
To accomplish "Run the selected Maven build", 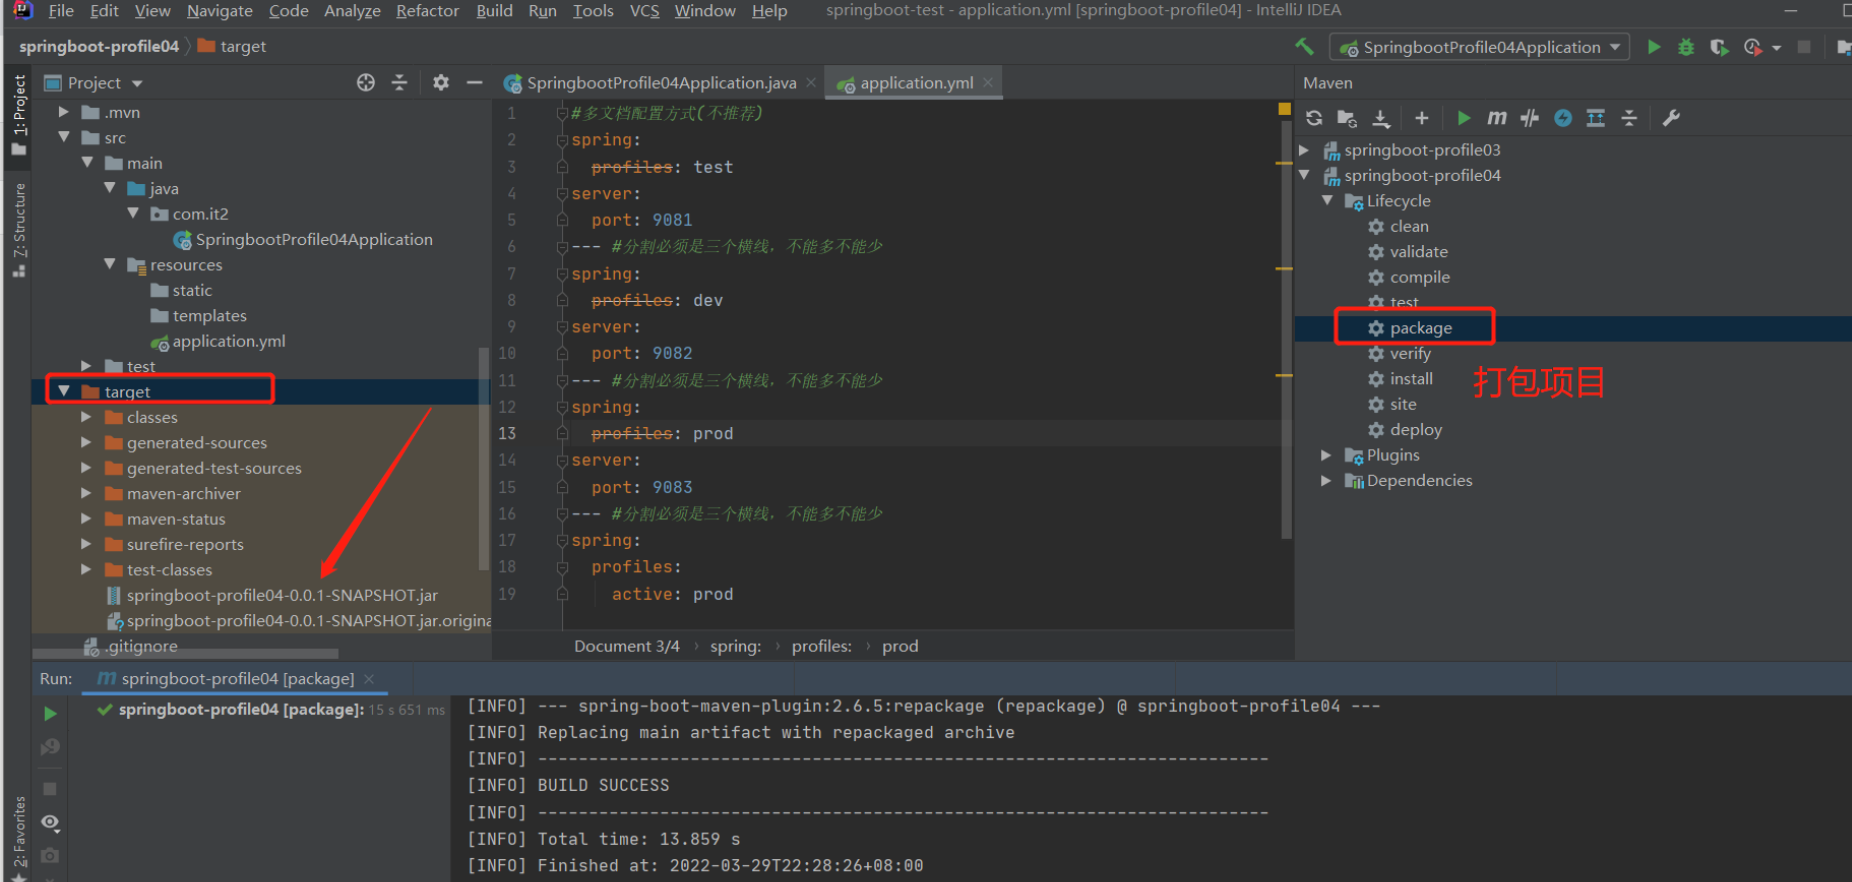I will click(x=1464, y=118).
